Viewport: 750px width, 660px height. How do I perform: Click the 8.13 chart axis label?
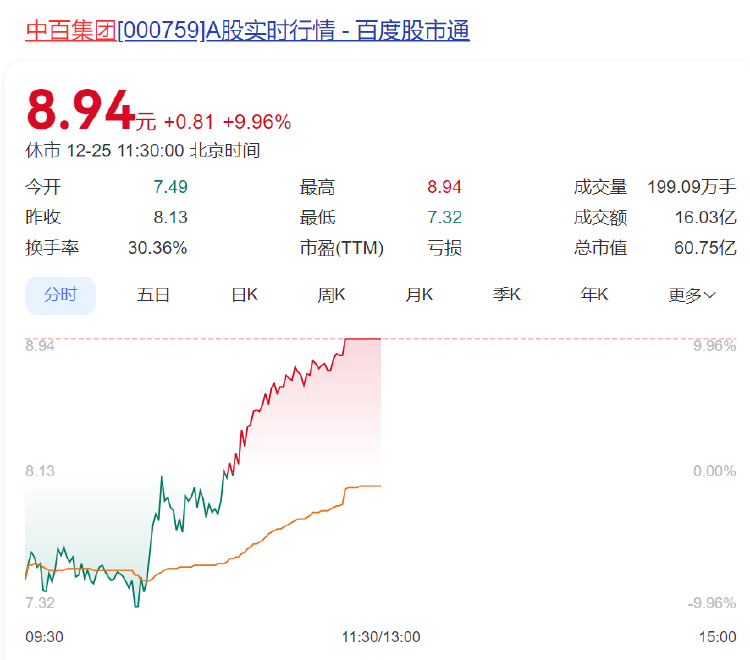(x=40, y=471)
